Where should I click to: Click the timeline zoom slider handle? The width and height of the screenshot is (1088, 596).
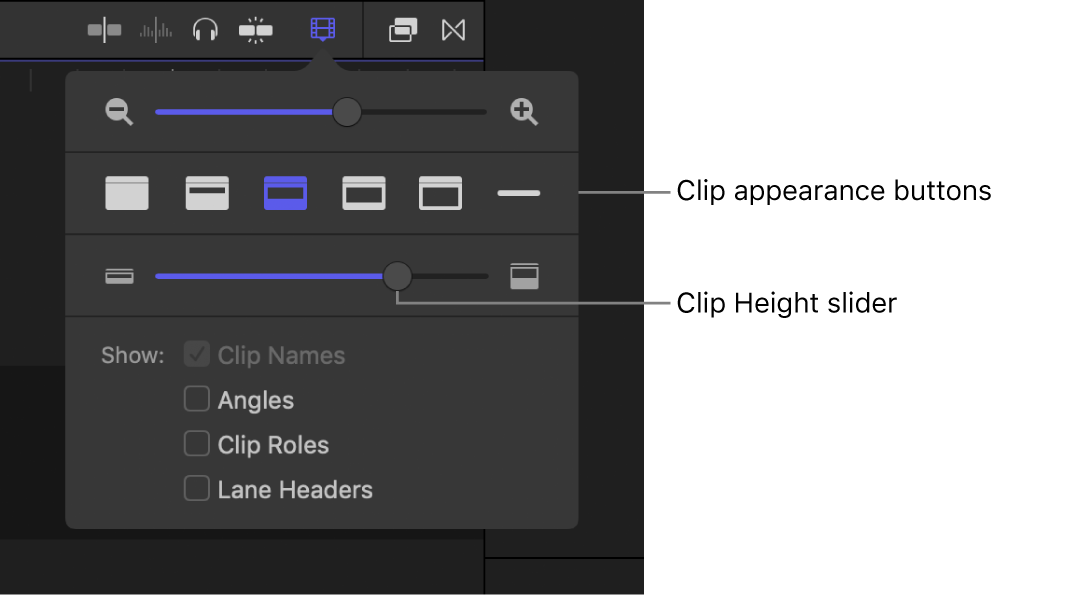[346, 112]
